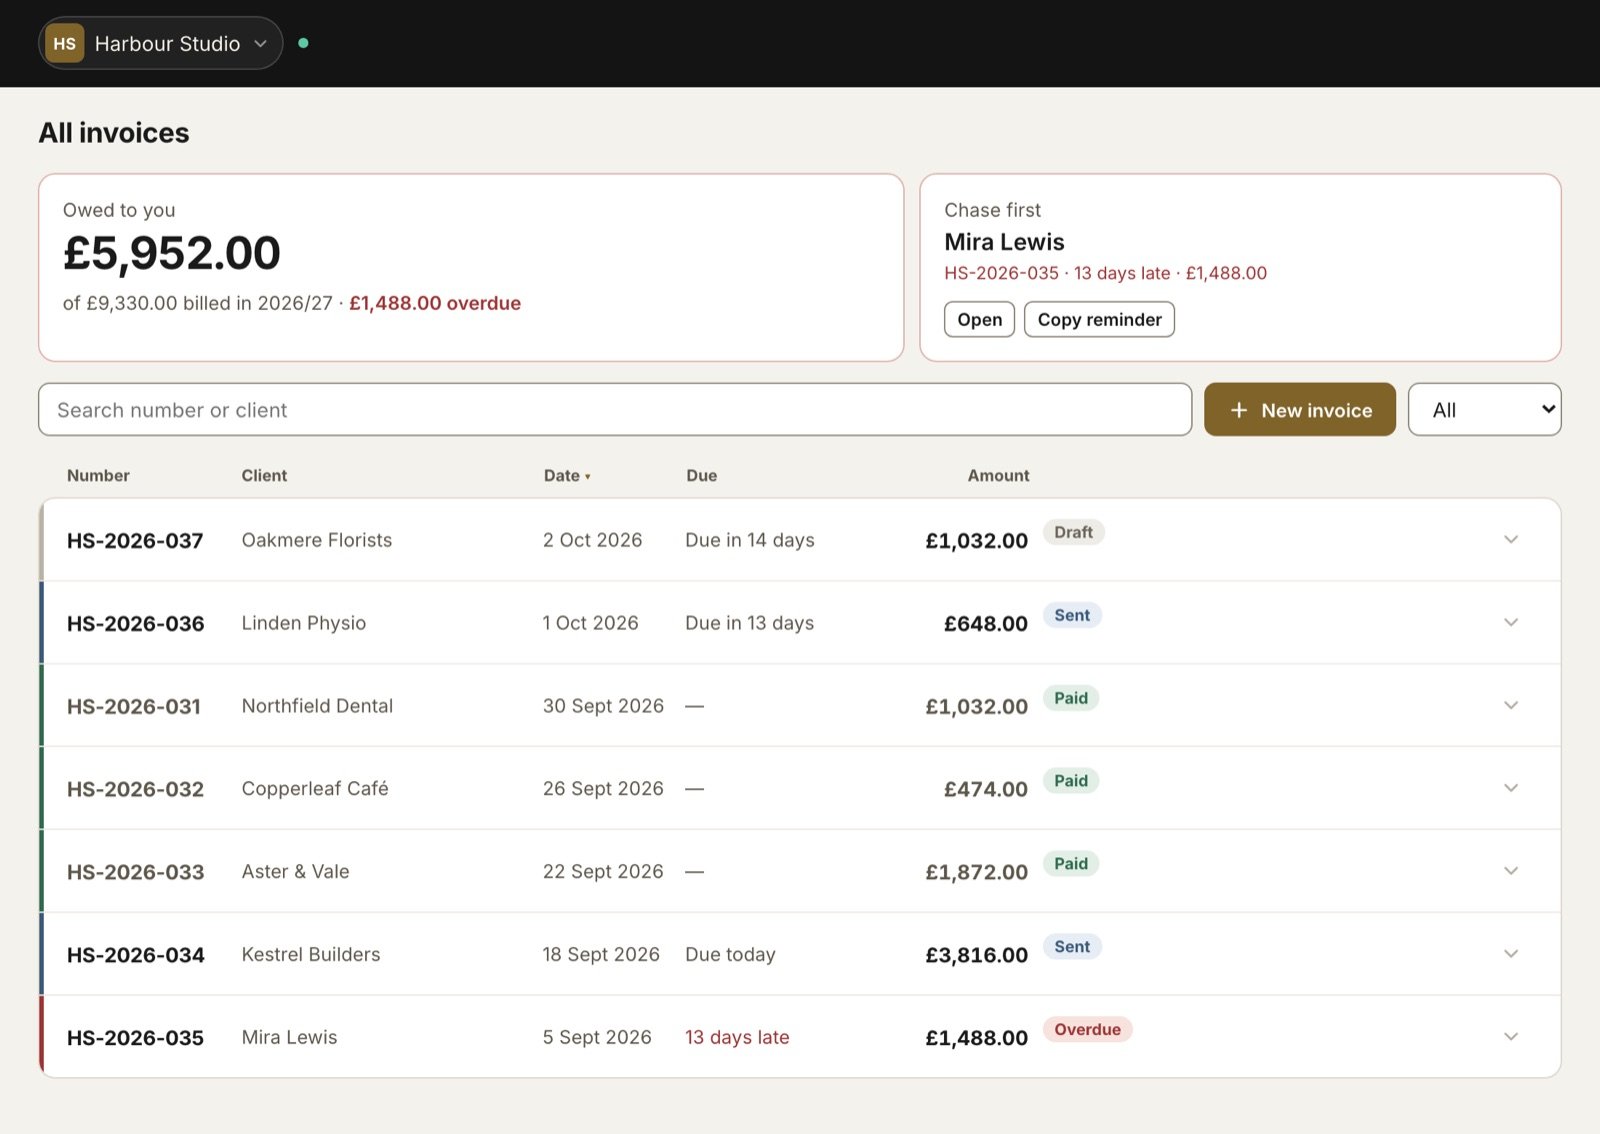
Task: Click Mira Lewis heading in Chase first card
Action: coord(1004,242)
